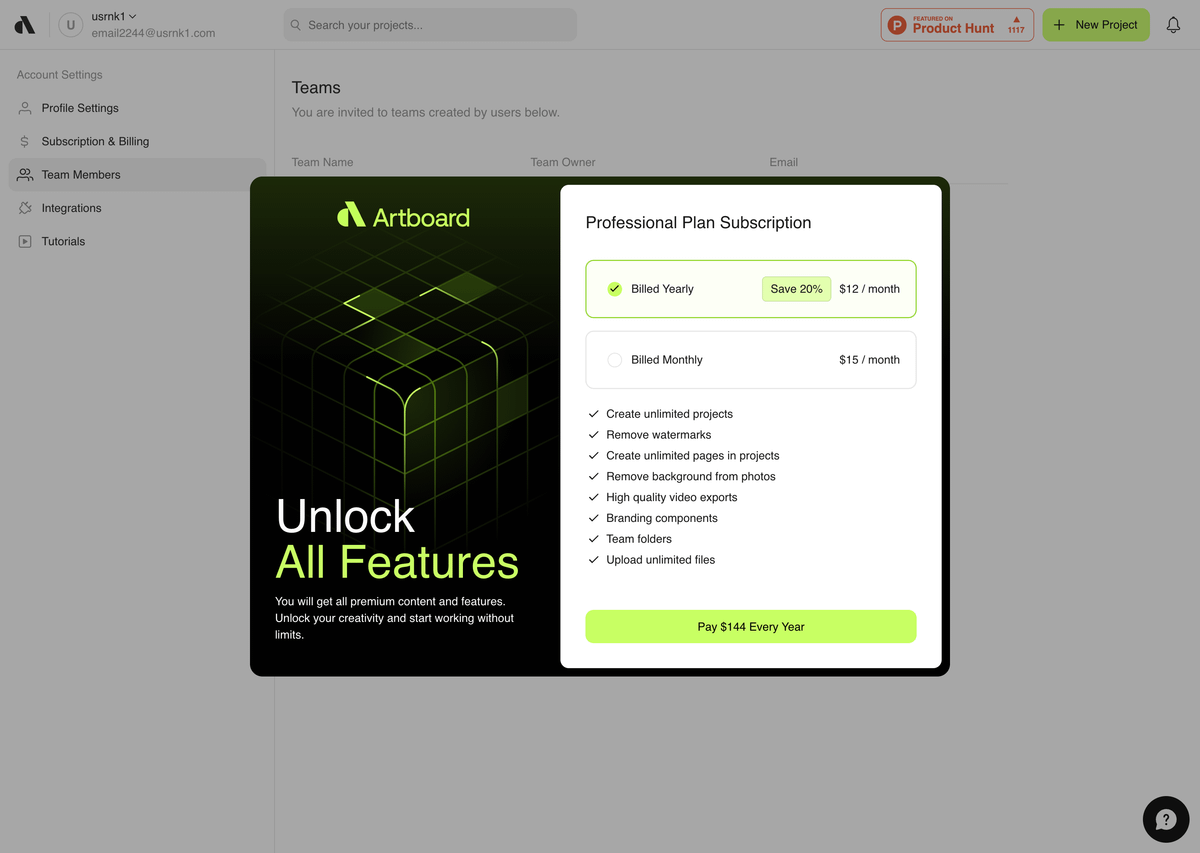Focus the Search your projects field
The image size is (1200, 853).
coord(430,25)
